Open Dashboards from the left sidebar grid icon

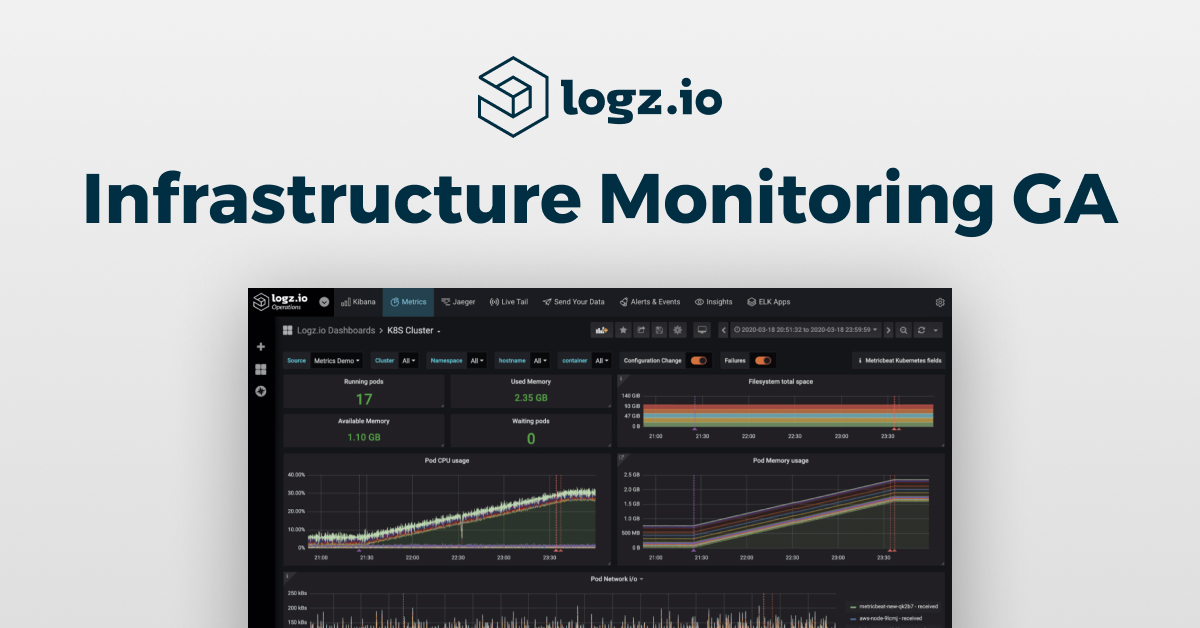pyautogui.click(x=261, y=369)
